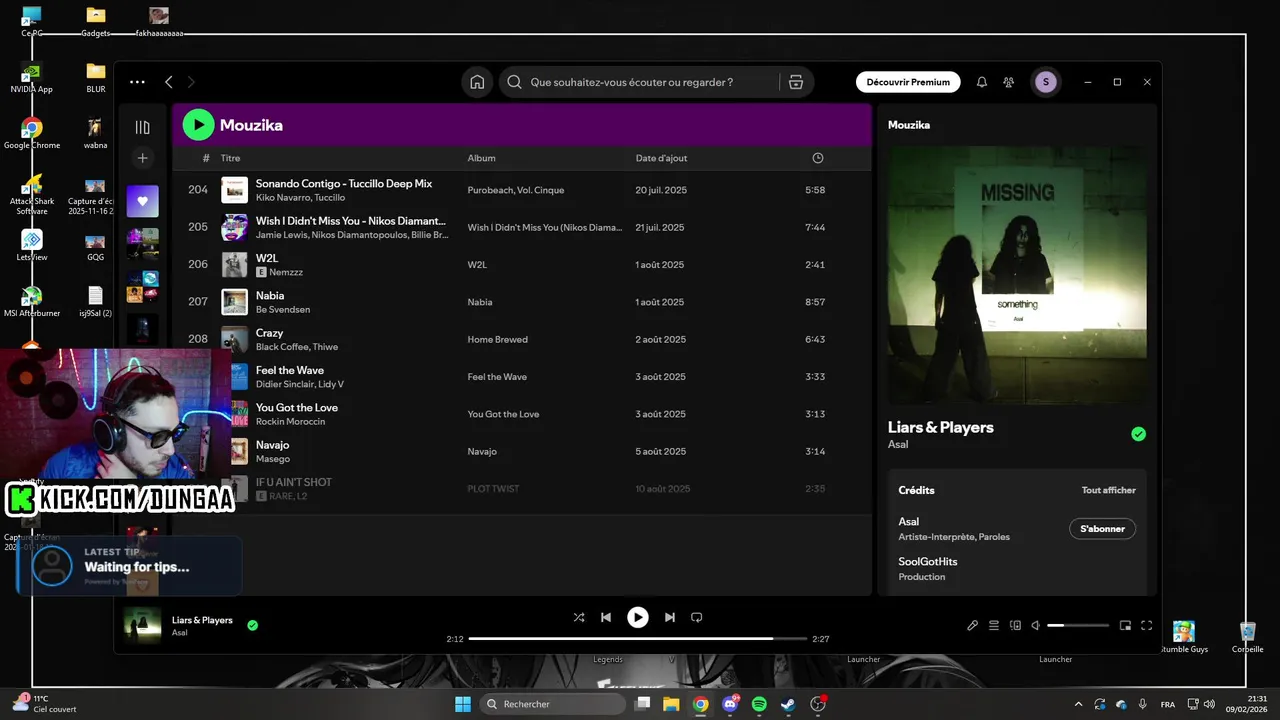The width and height of the screenshot is (1280, 720).
Task: Play the Mouzika playlist with green button
Action: click(198, 125)
